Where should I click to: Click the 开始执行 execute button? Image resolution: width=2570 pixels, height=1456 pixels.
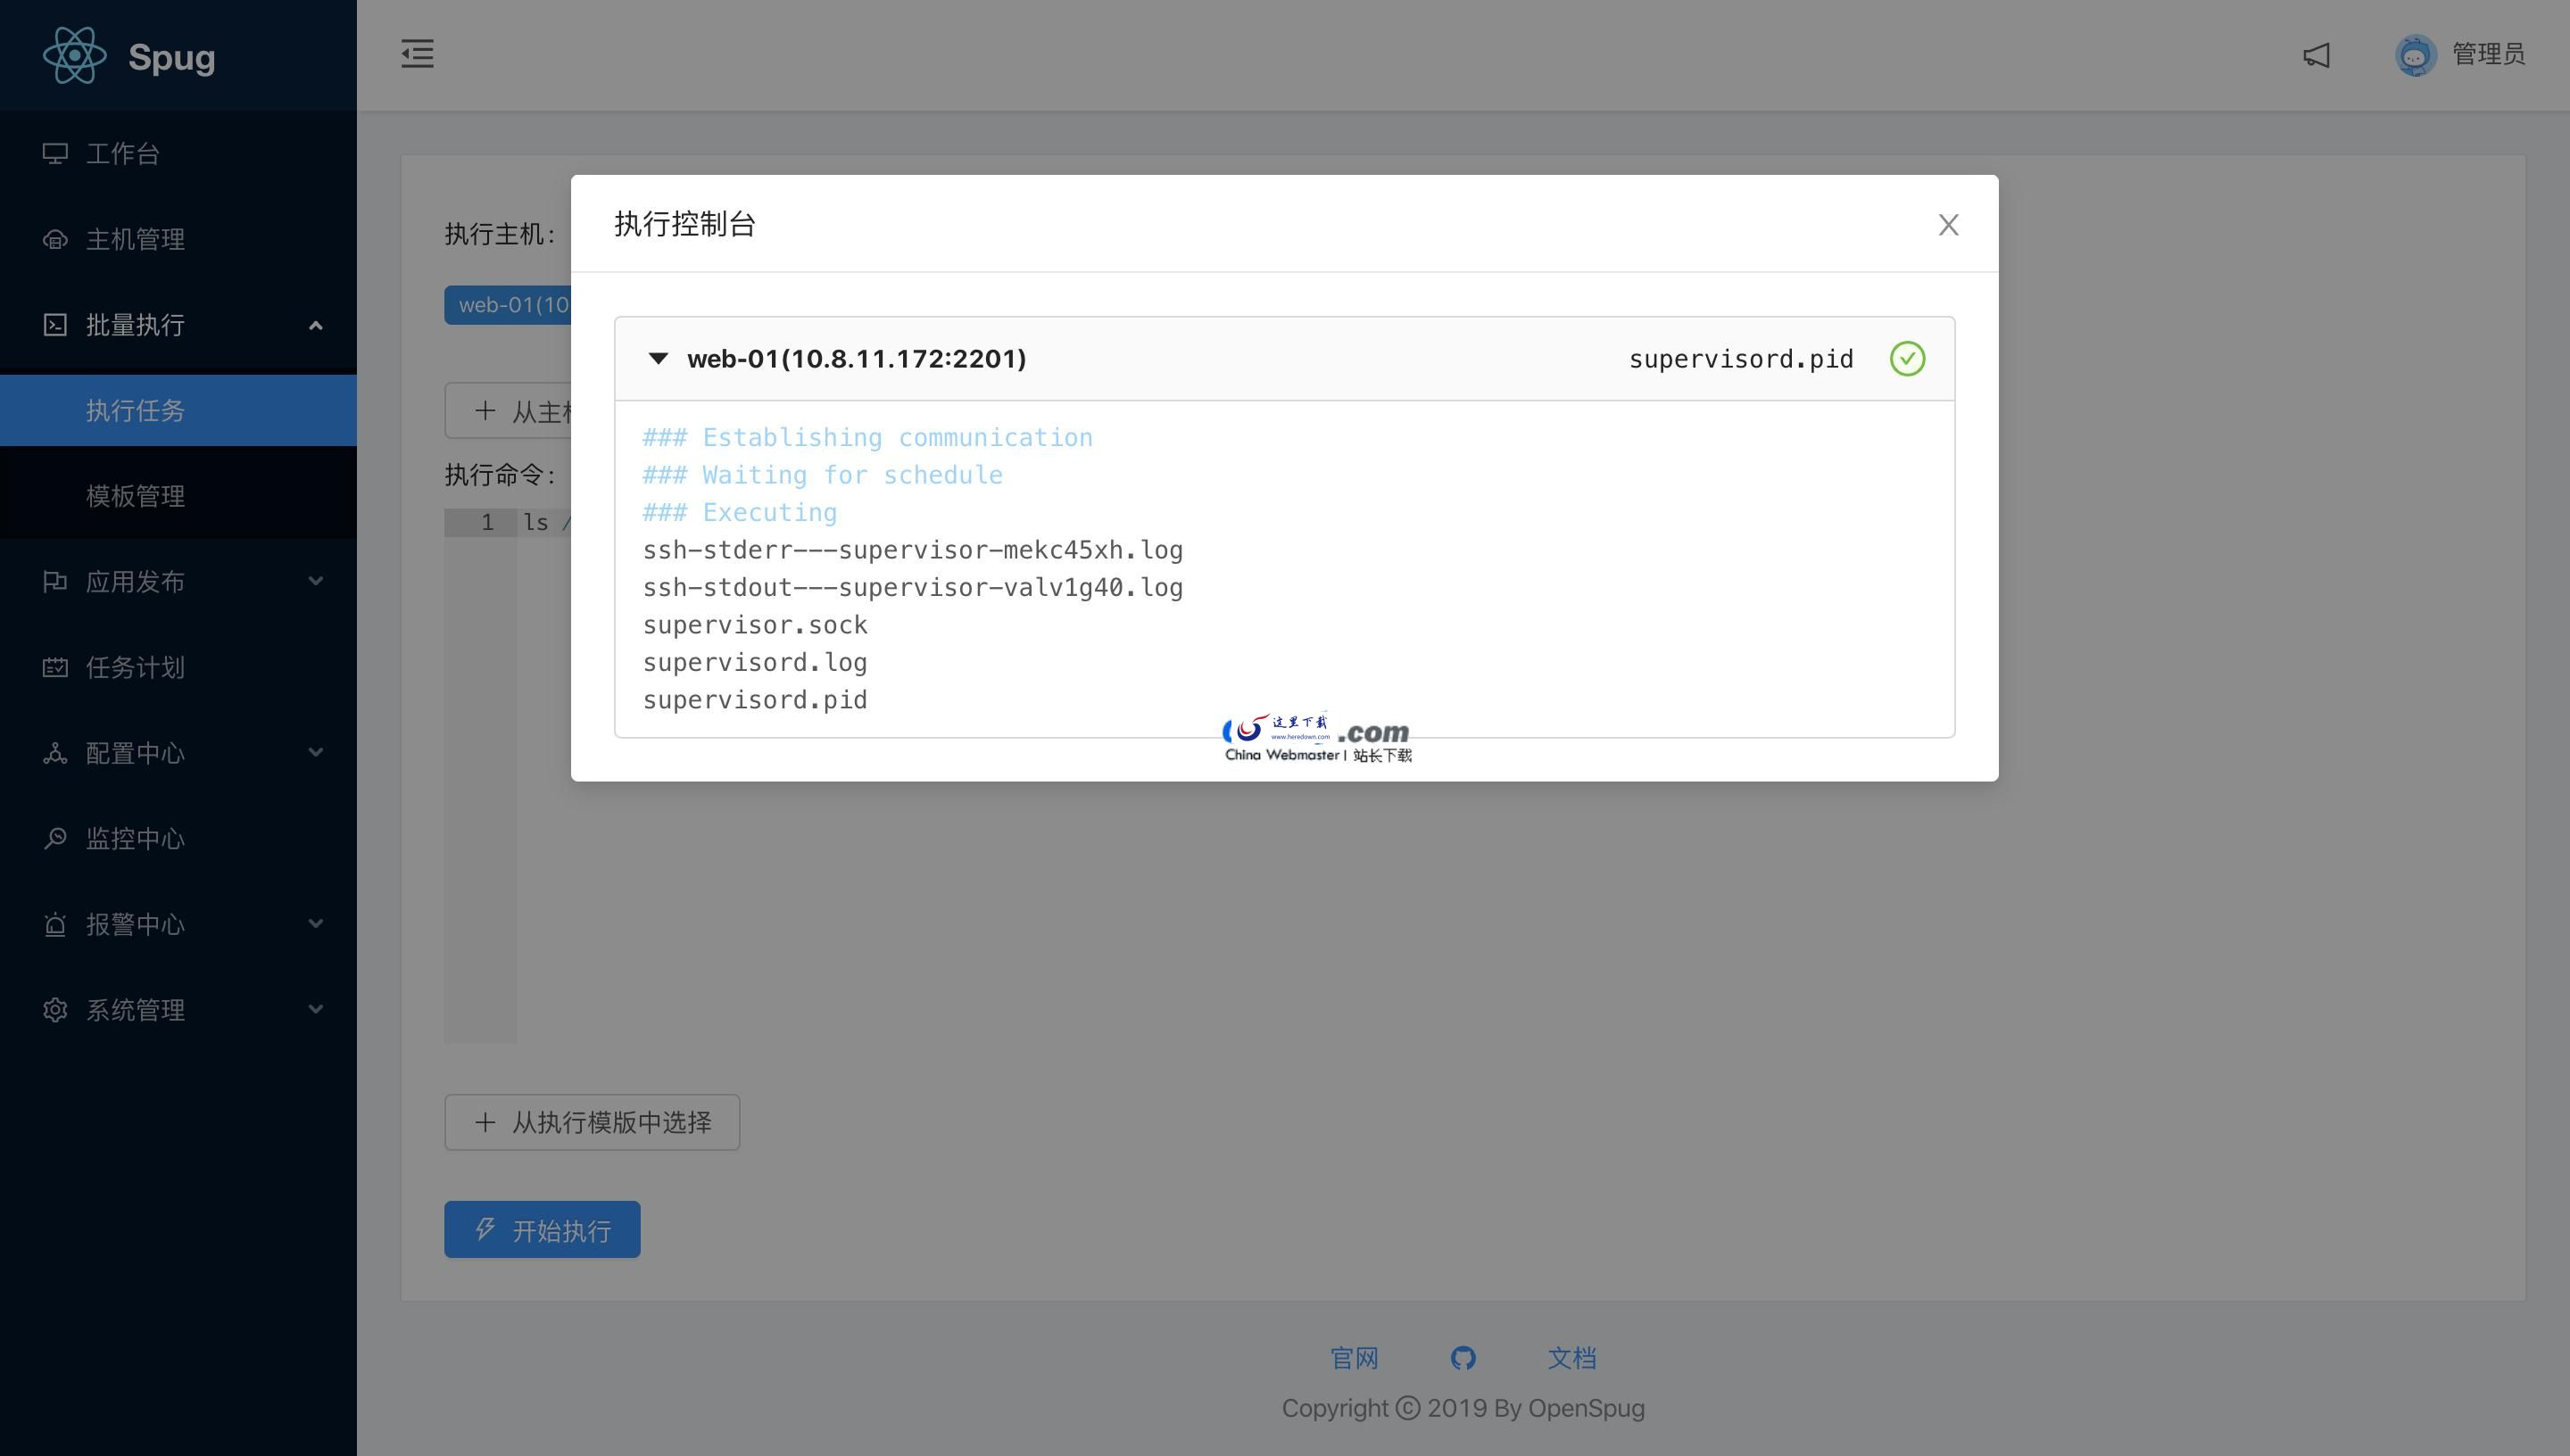tap(541, 1229)
